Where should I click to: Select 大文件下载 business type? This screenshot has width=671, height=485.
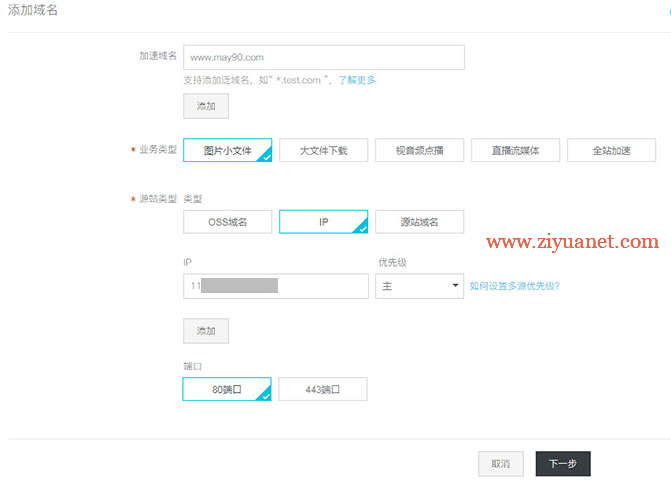pyautogui.click(x=324, y=150)
